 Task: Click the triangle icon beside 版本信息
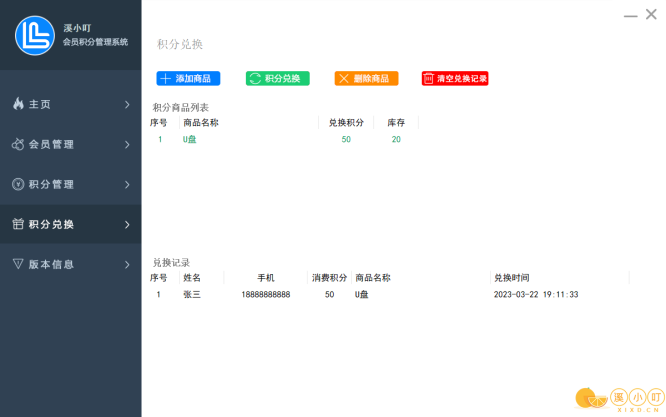click(18, 264)
